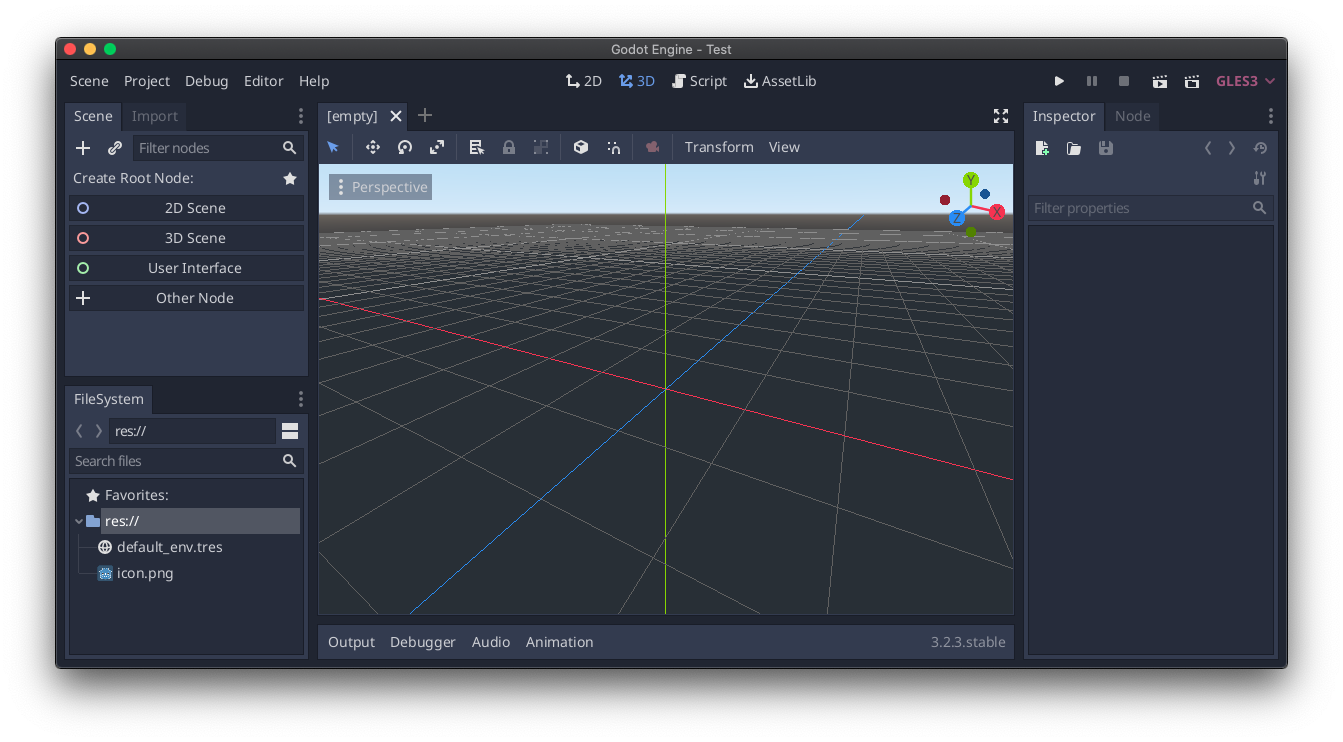This screenshot has width=1343, height=742.
Task: Add a new scene tab
Action: point(425,115)
